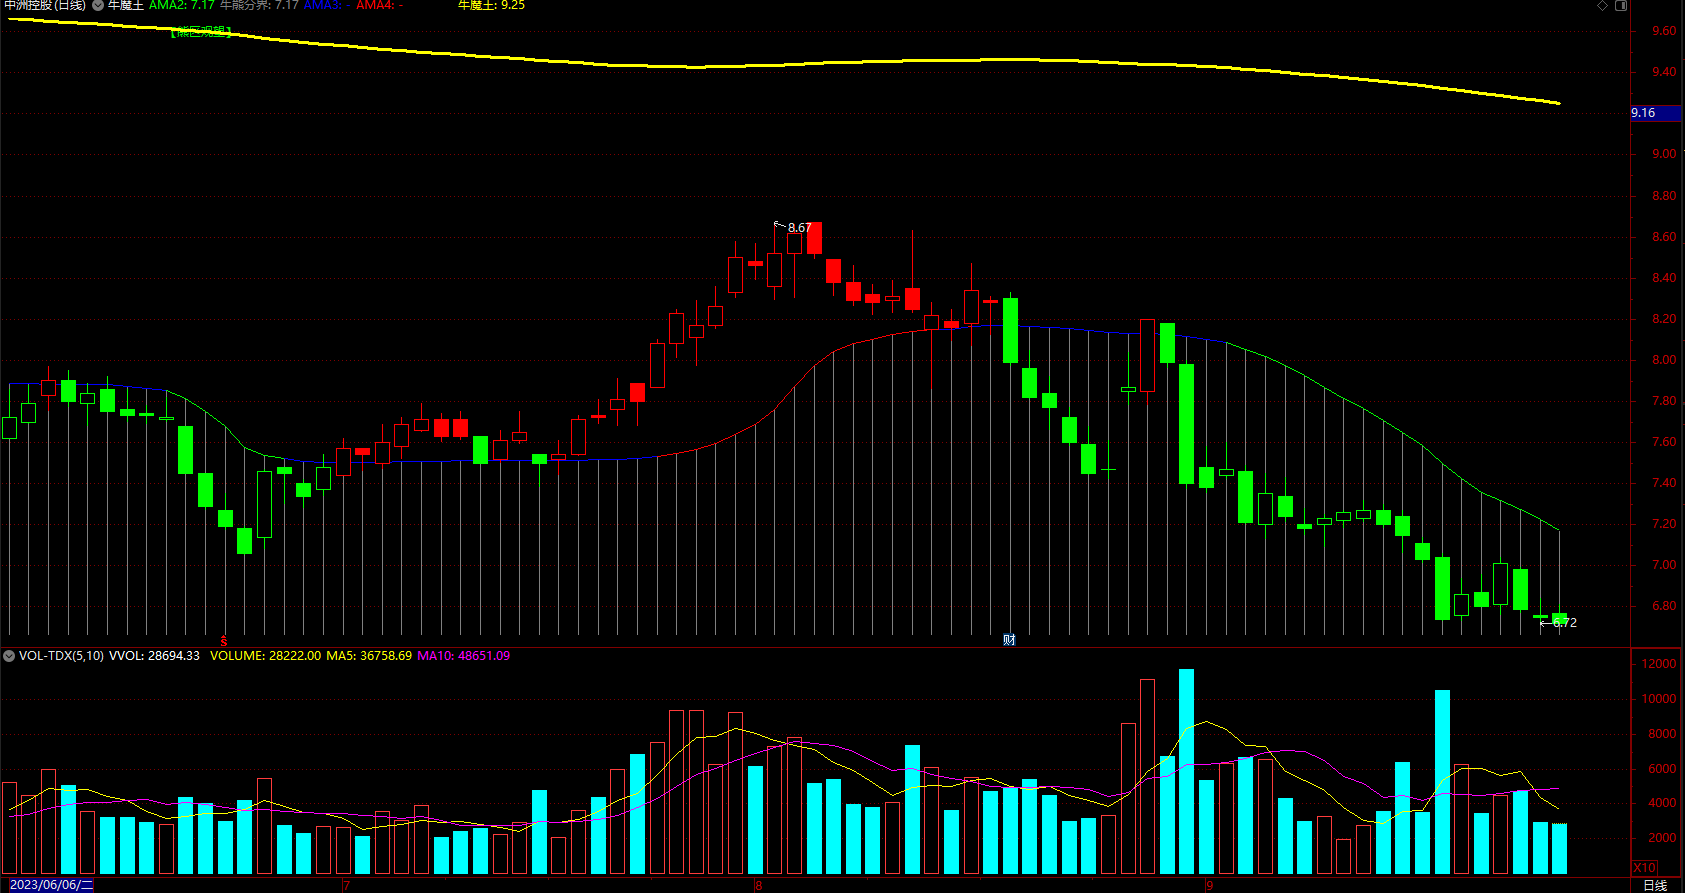The height and width of the screenshot is (893, 1685).
Task: Click the 8.00 price axis label
Action: [1664, 360]
